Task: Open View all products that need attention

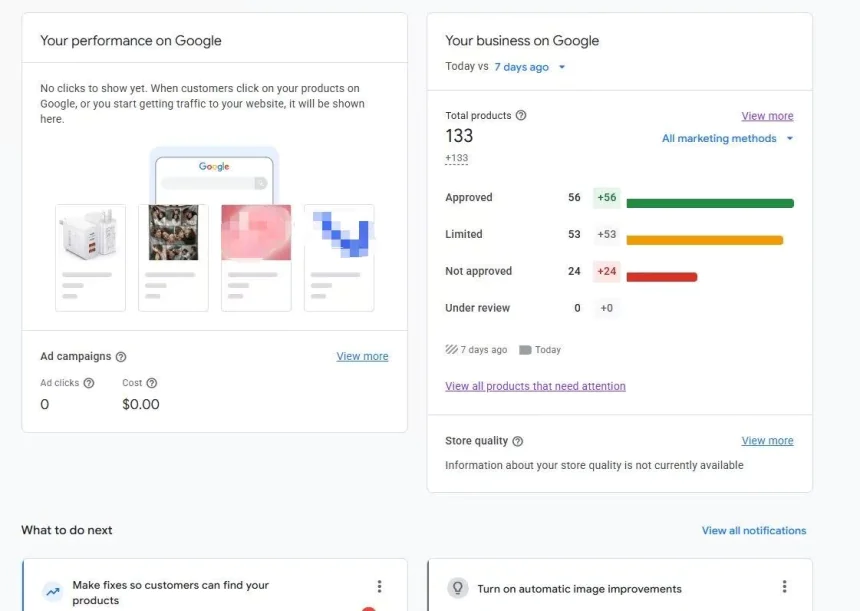Action: coord(535,386)
